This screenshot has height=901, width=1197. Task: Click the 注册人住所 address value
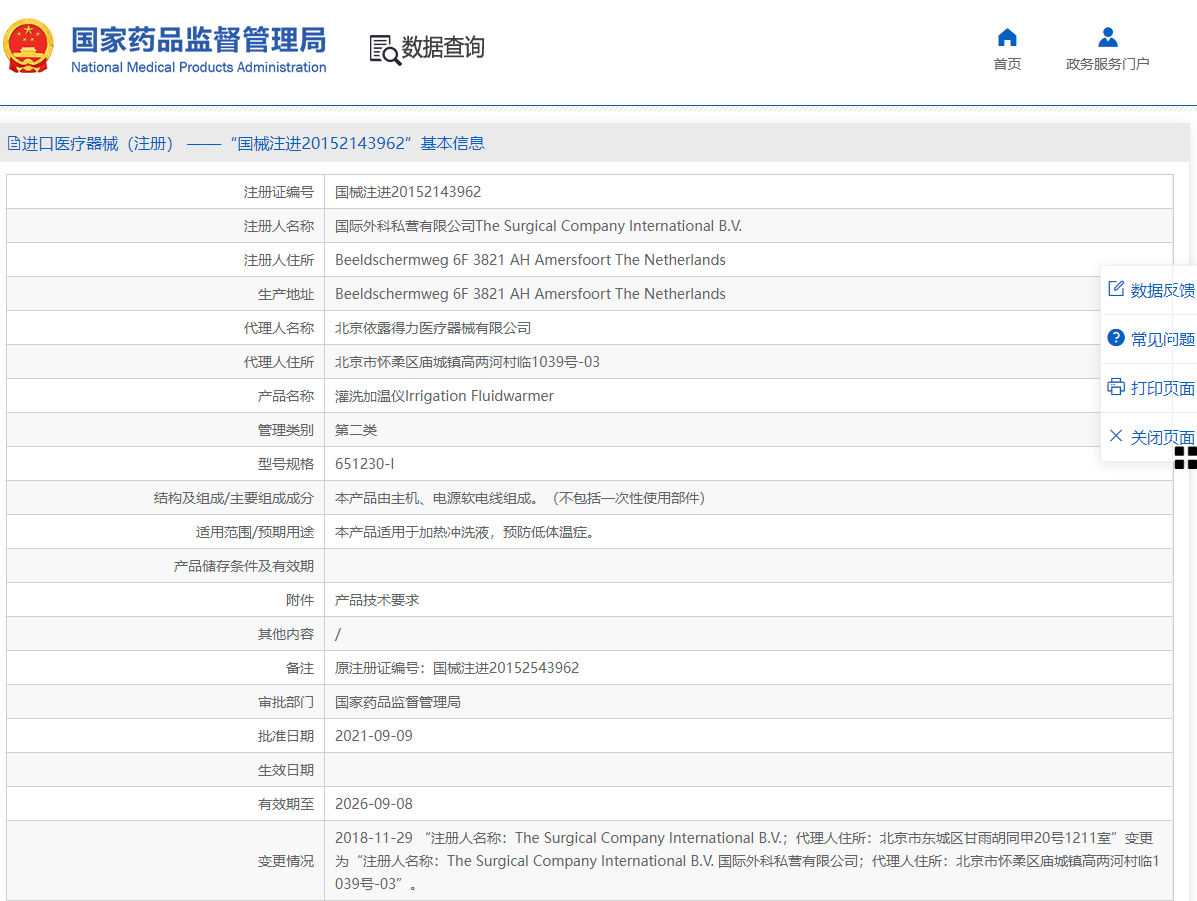(530, 260)
